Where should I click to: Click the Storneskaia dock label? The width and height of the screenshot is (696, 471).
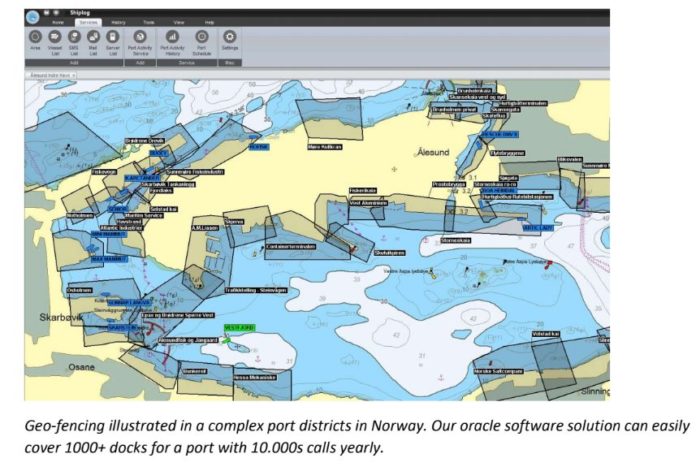[x=455, y=240]
